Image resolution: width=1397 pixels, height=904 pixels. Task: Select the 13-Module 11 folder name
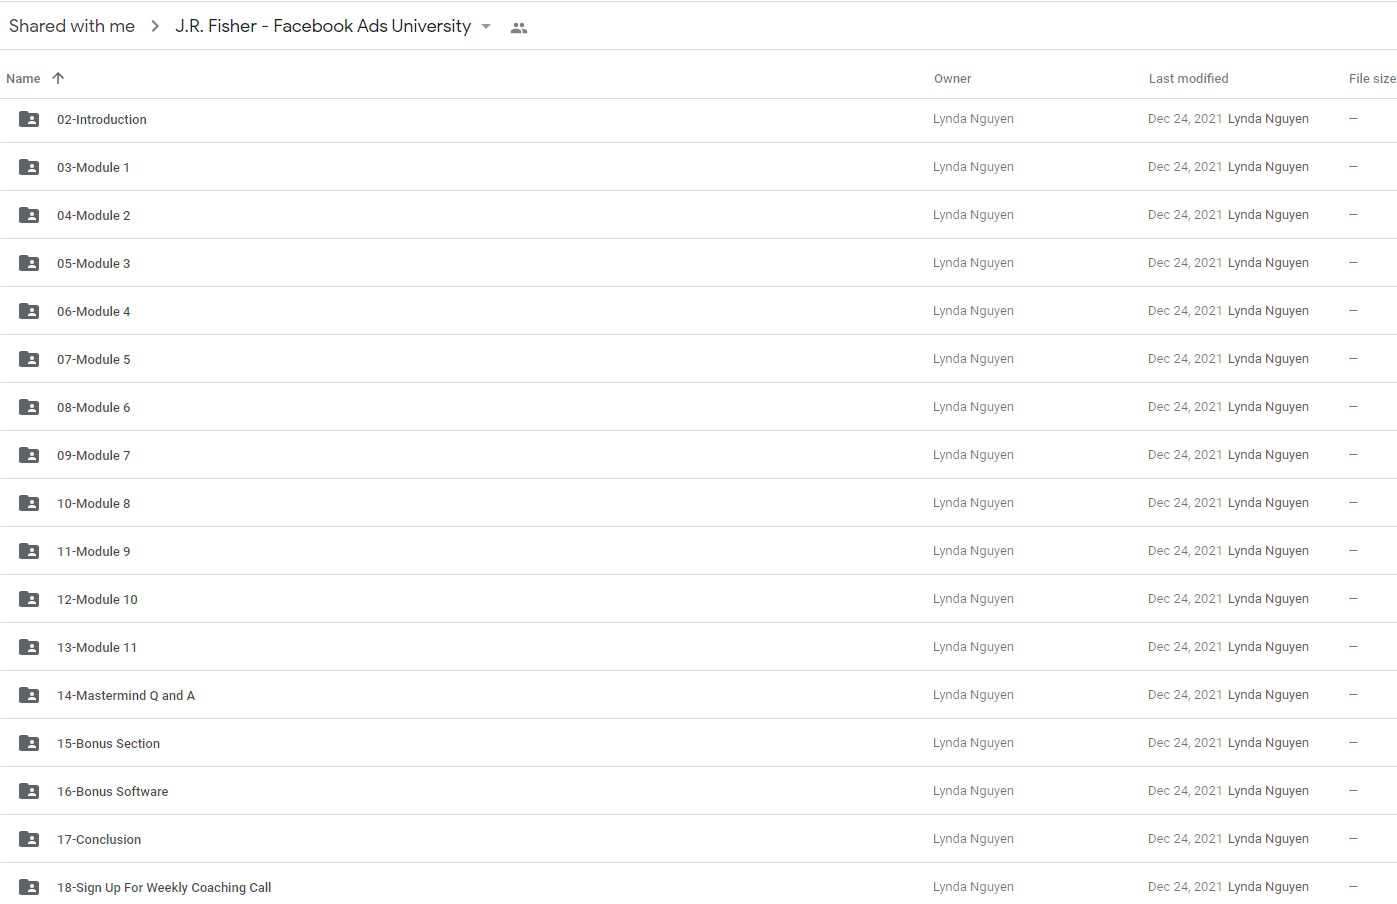click(97, 647)
